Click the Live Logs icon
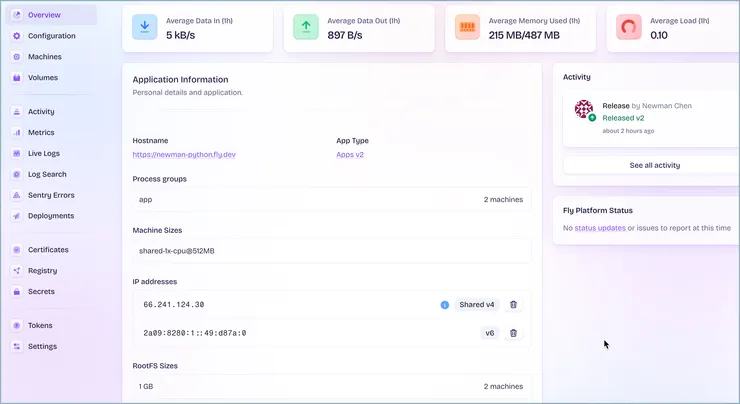 [17, 153]
